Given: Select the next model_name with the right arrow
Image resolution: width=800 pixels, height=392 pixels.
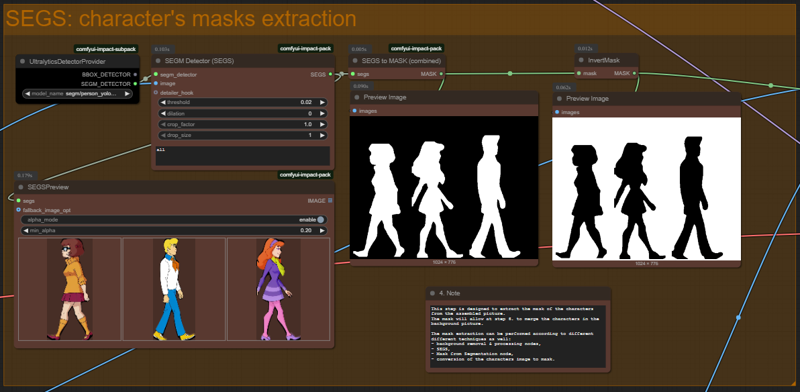Looking at the screenshot, I should point(127,94).
